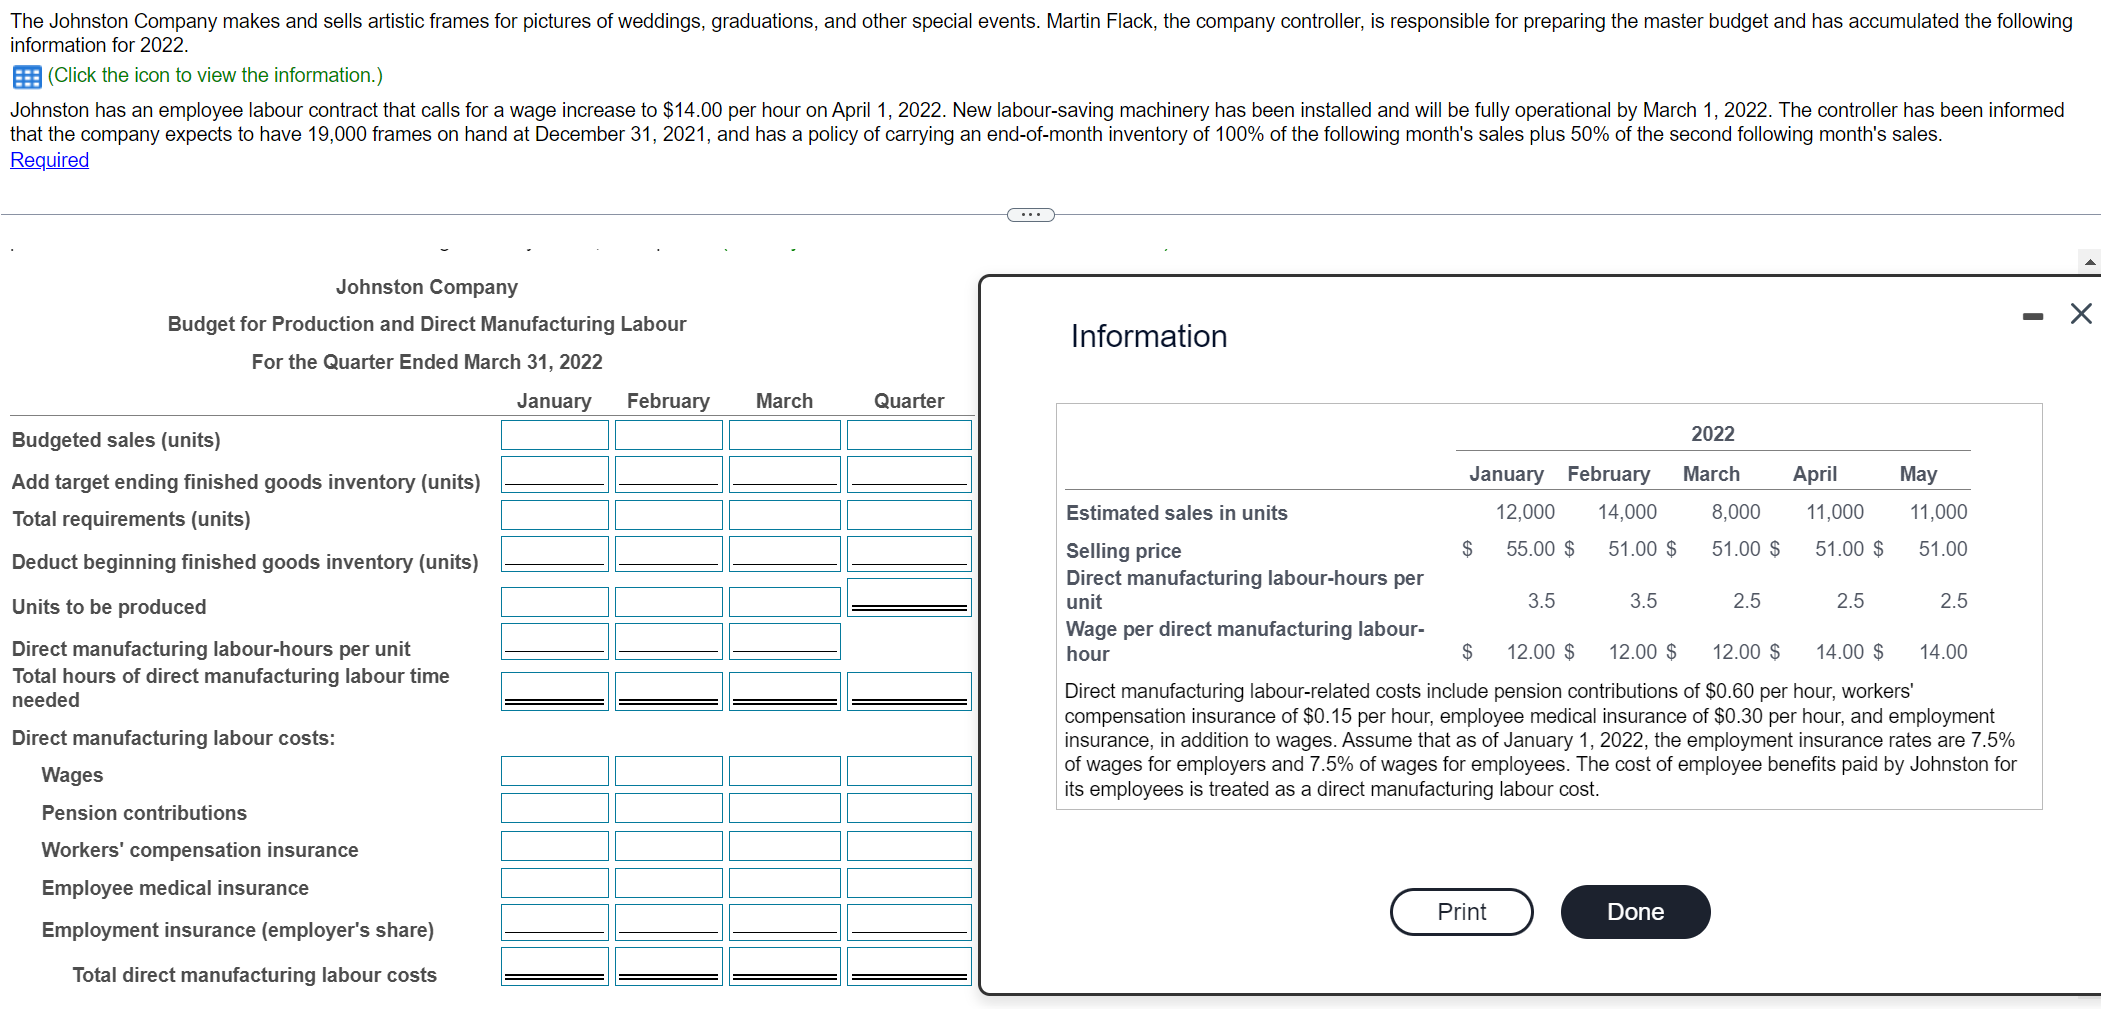
Task: Select March Employee medical insurance field
Action: pos(785,883)
